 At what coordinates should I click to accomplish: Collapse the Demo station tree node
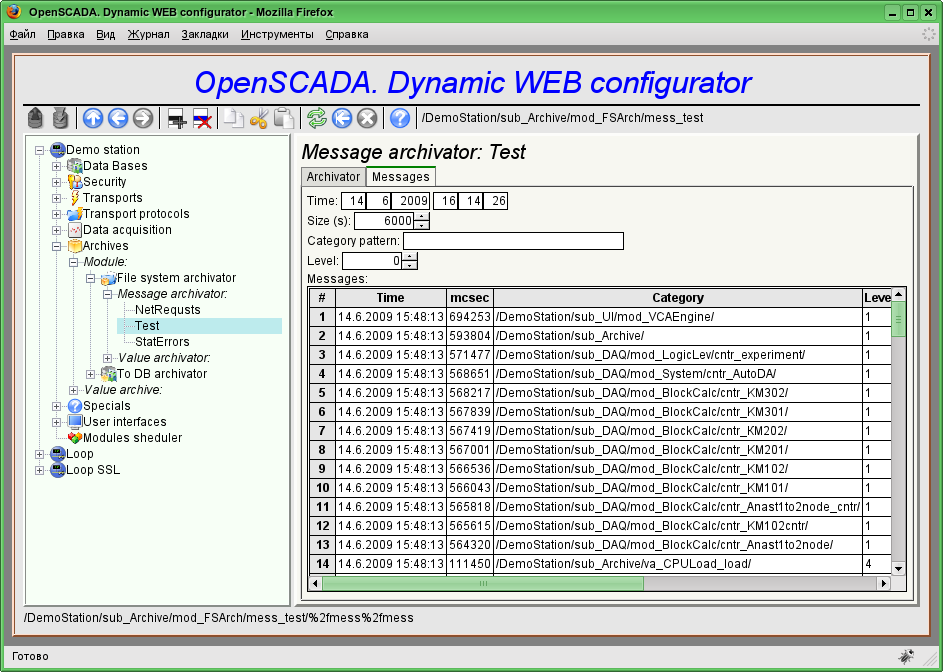coord(40,150)
